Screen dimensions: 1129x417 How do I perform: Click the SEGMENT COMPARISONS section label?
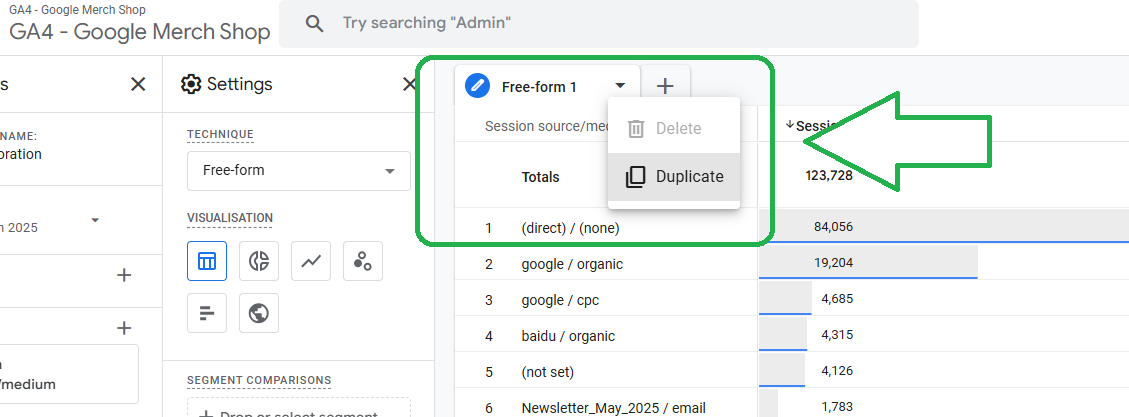258,380
